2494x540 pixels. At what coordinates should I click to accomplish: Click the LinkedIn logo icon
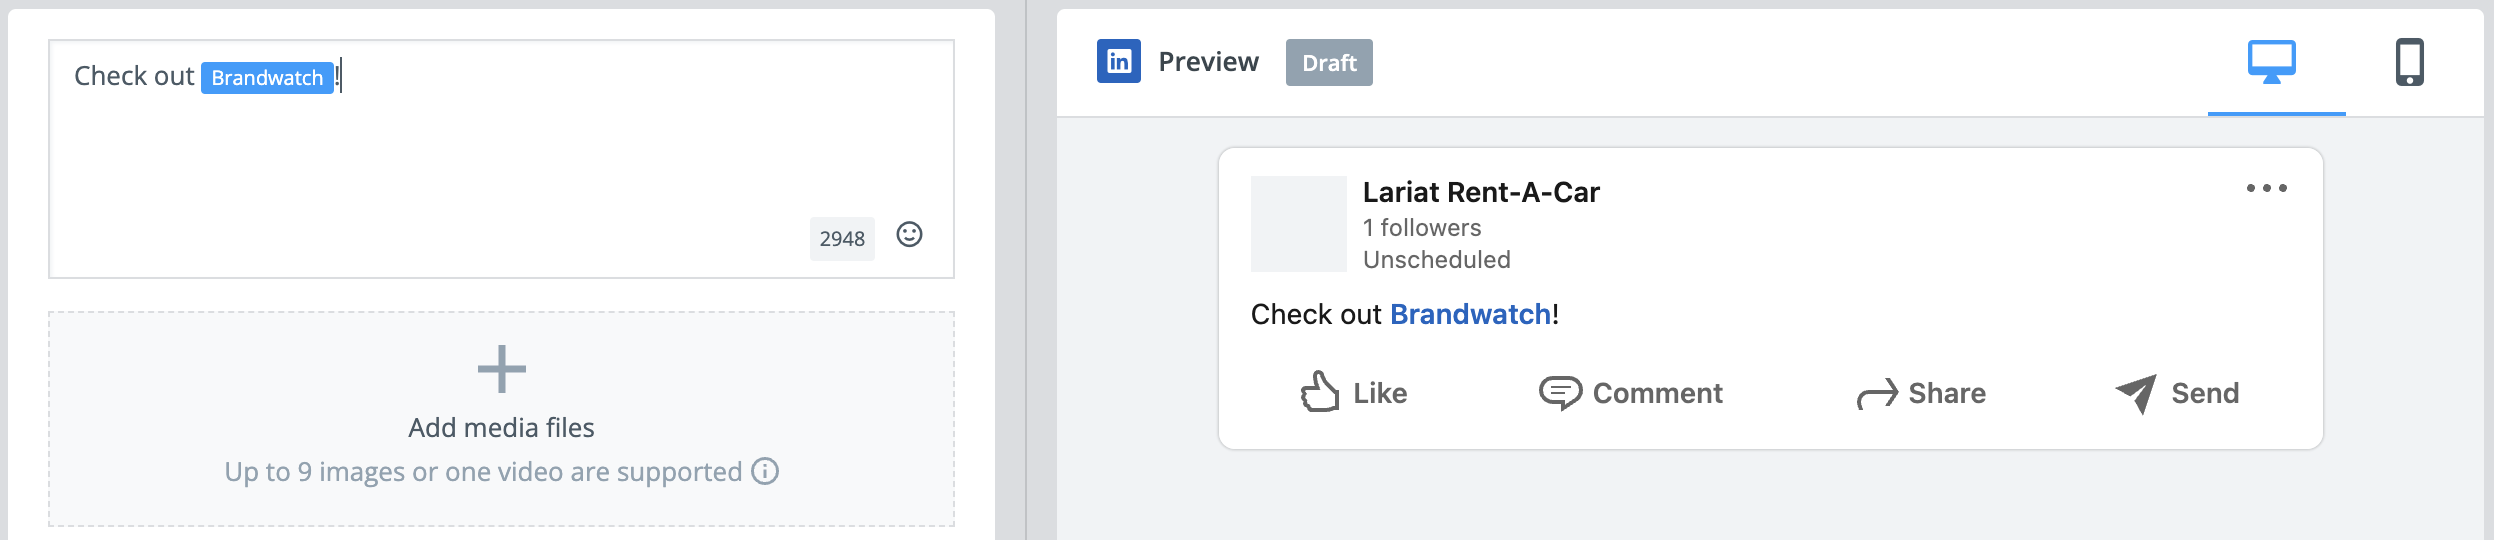pos(1119,61)
